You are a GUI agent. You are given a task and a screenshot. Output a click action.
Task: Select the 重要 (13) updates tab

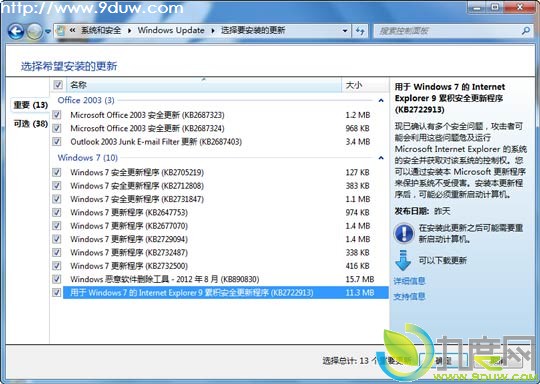(x=30, y=105)
